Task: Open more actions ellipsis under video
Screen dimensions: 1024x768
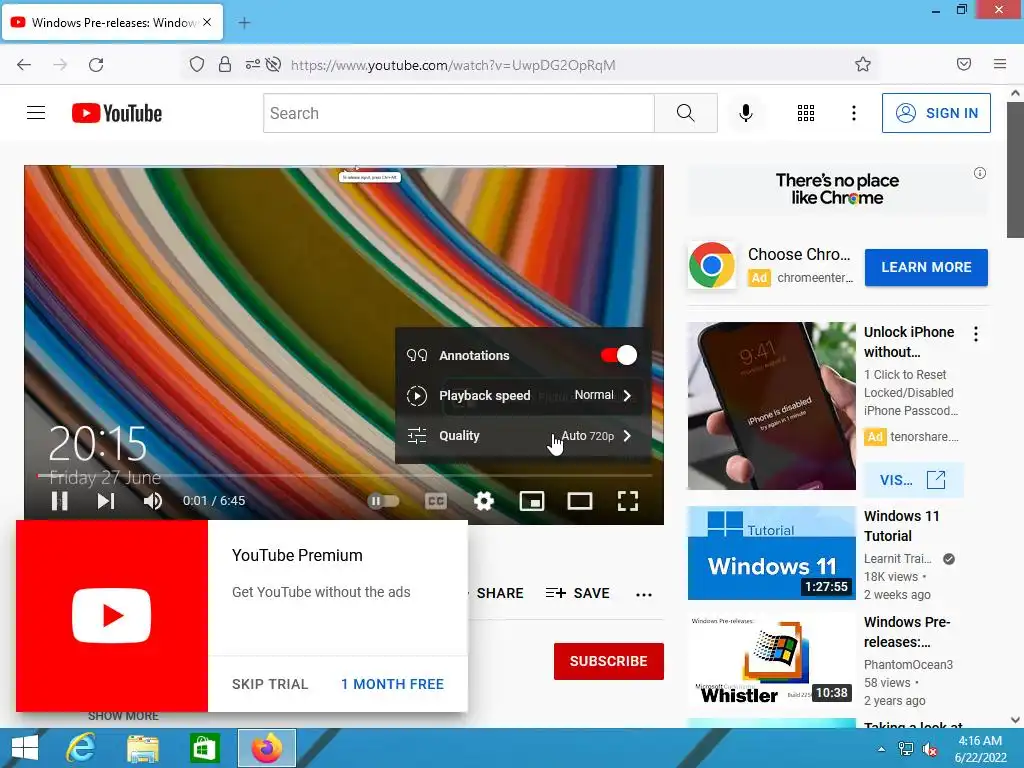Action: coord(644,594)
